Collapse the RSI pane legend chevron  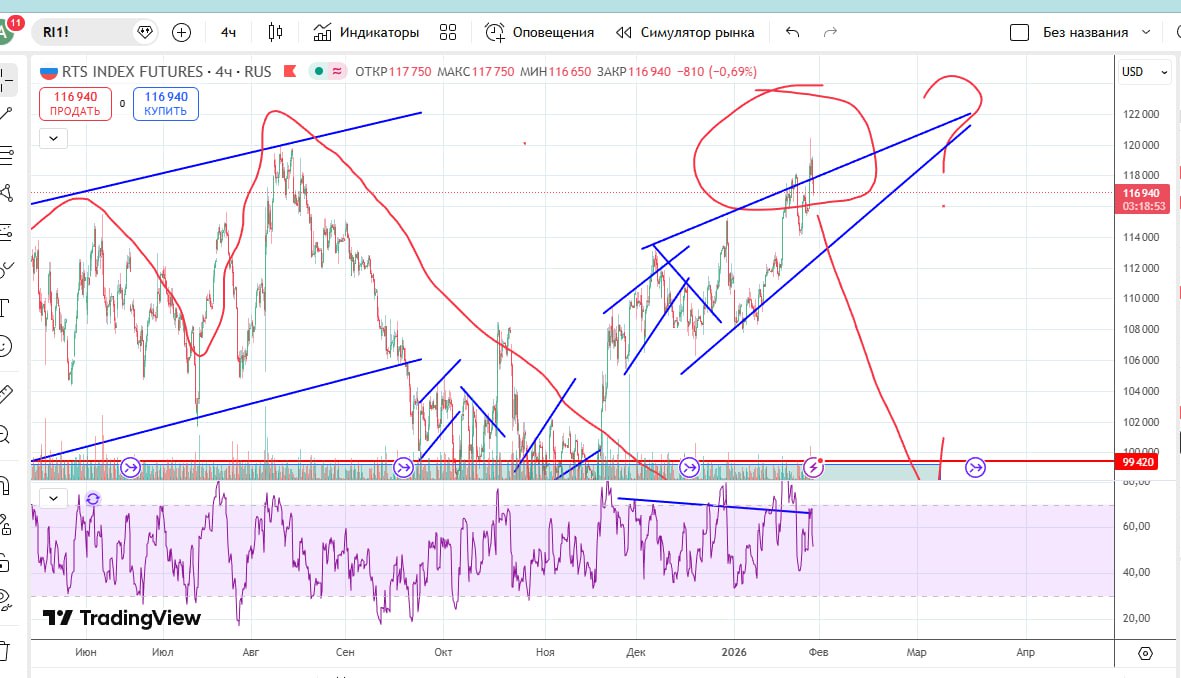pyautogui.click(x=53, y=499)
